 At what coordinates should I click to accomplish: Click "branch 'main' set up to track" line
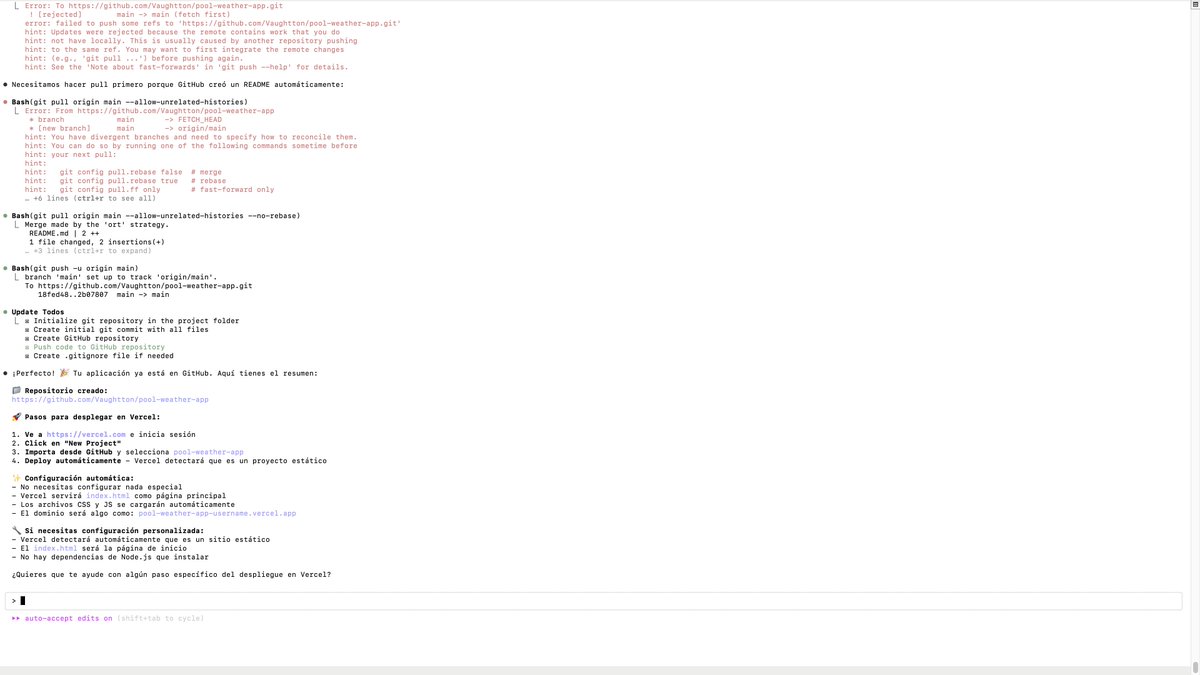121,276
